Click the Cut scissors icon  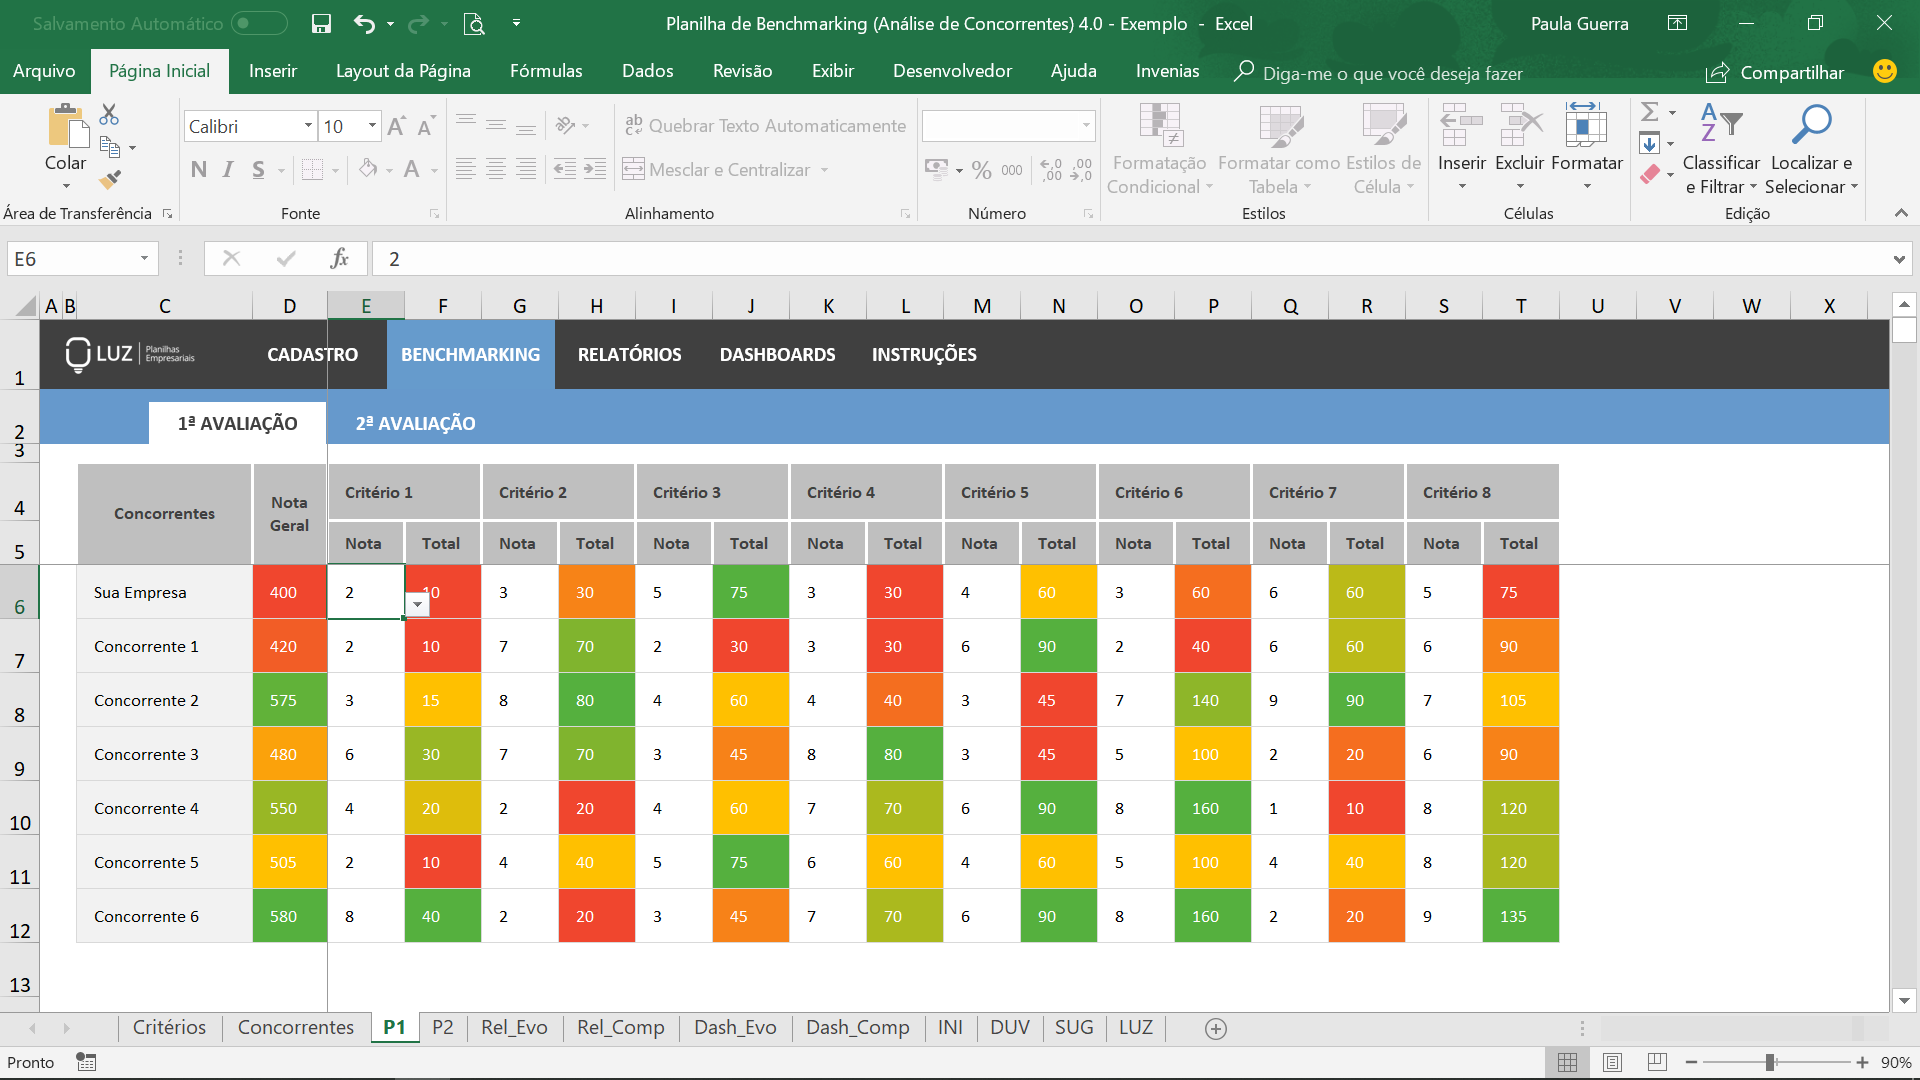pos(109,114)
